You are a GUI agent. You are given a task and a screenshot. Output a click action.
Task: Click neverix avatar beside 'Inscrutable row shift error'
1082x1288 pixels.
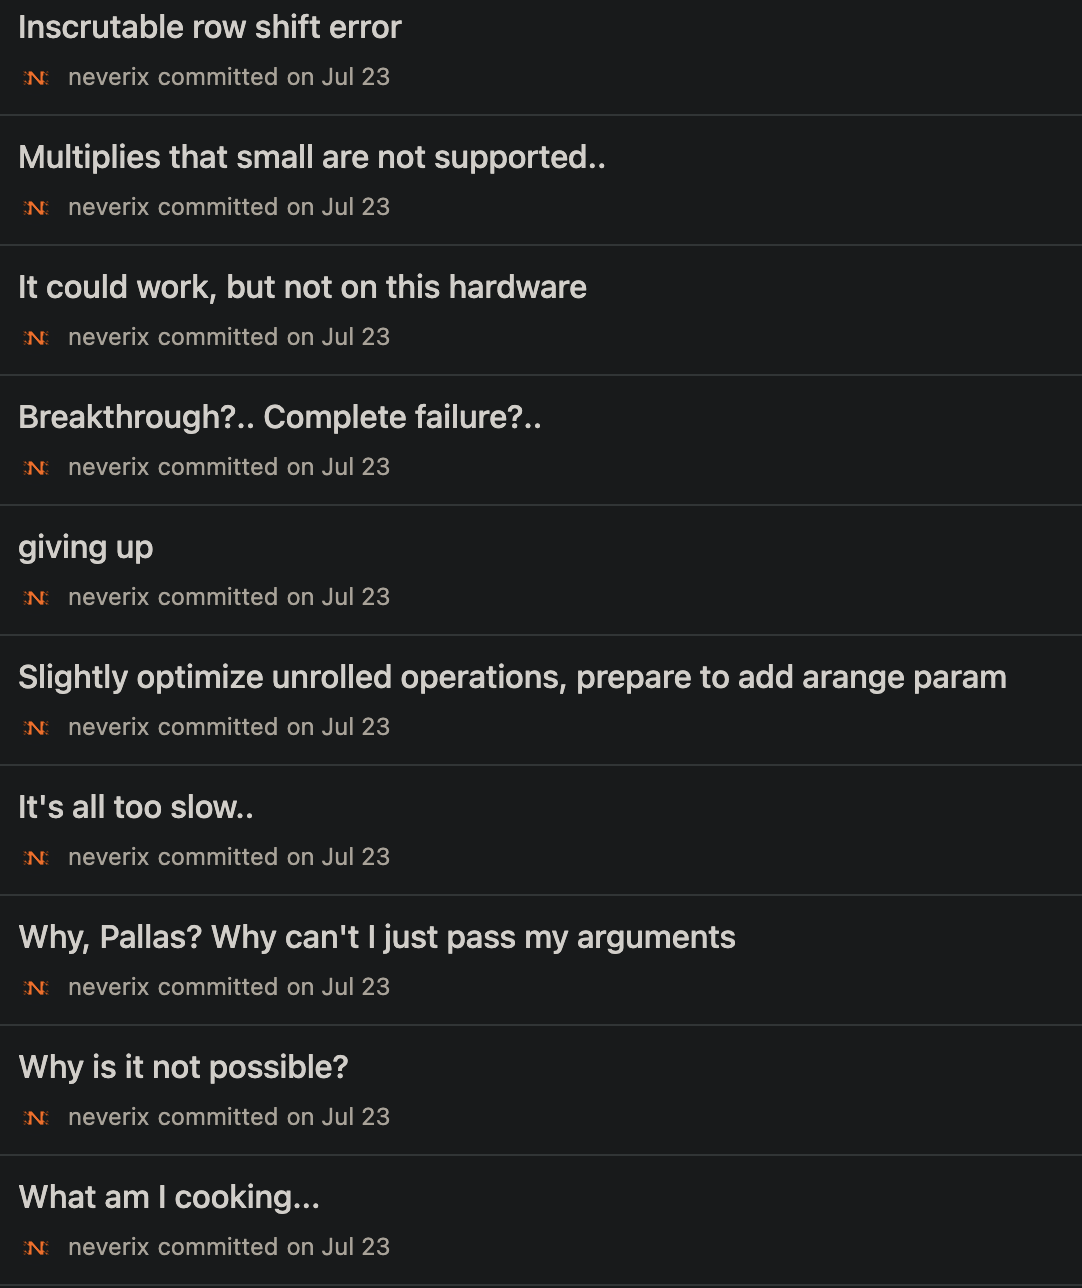coord(36,78)
